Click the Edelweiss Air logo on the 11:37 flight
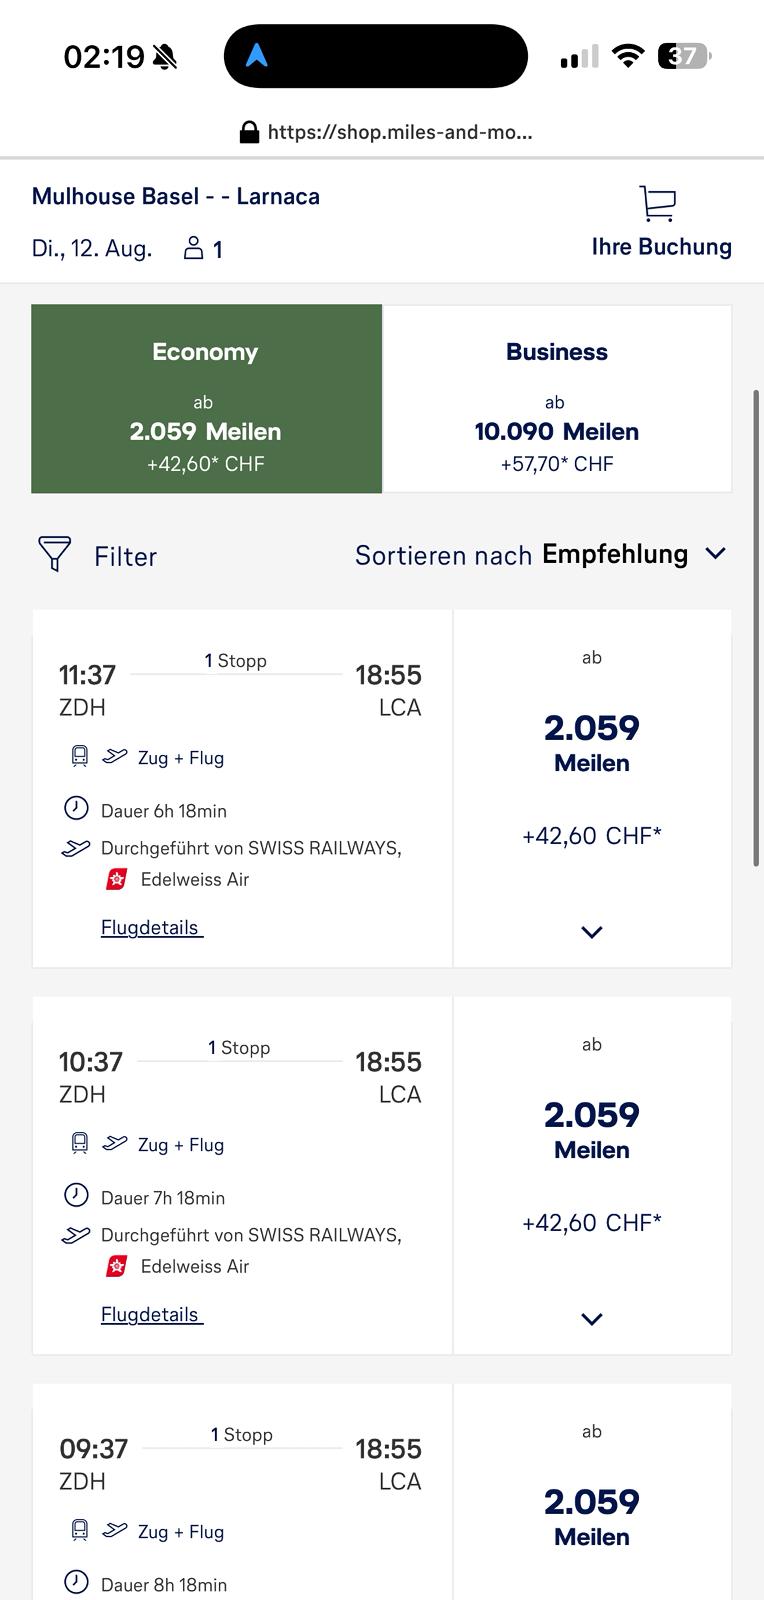The height and width of the screenshot is (1600, 764). tap(117, 880)
